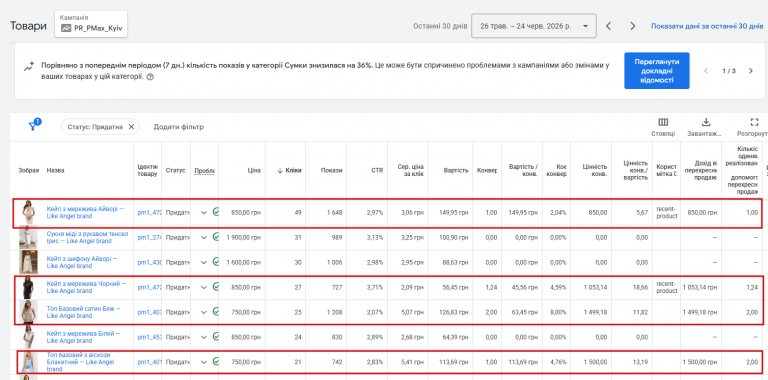
Task: Open product Кейп з мережива Айворі
Action: [85, 212]
